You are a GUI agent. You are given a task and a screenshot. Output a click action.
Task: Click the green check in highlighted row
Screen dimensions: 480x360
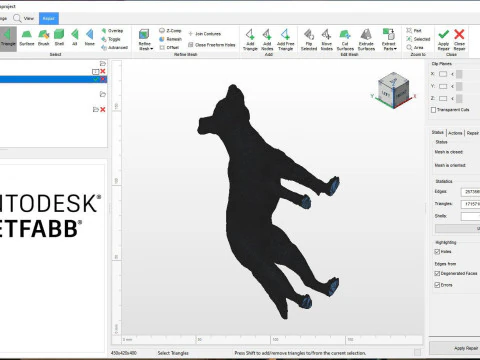click(x=96, y=79)
